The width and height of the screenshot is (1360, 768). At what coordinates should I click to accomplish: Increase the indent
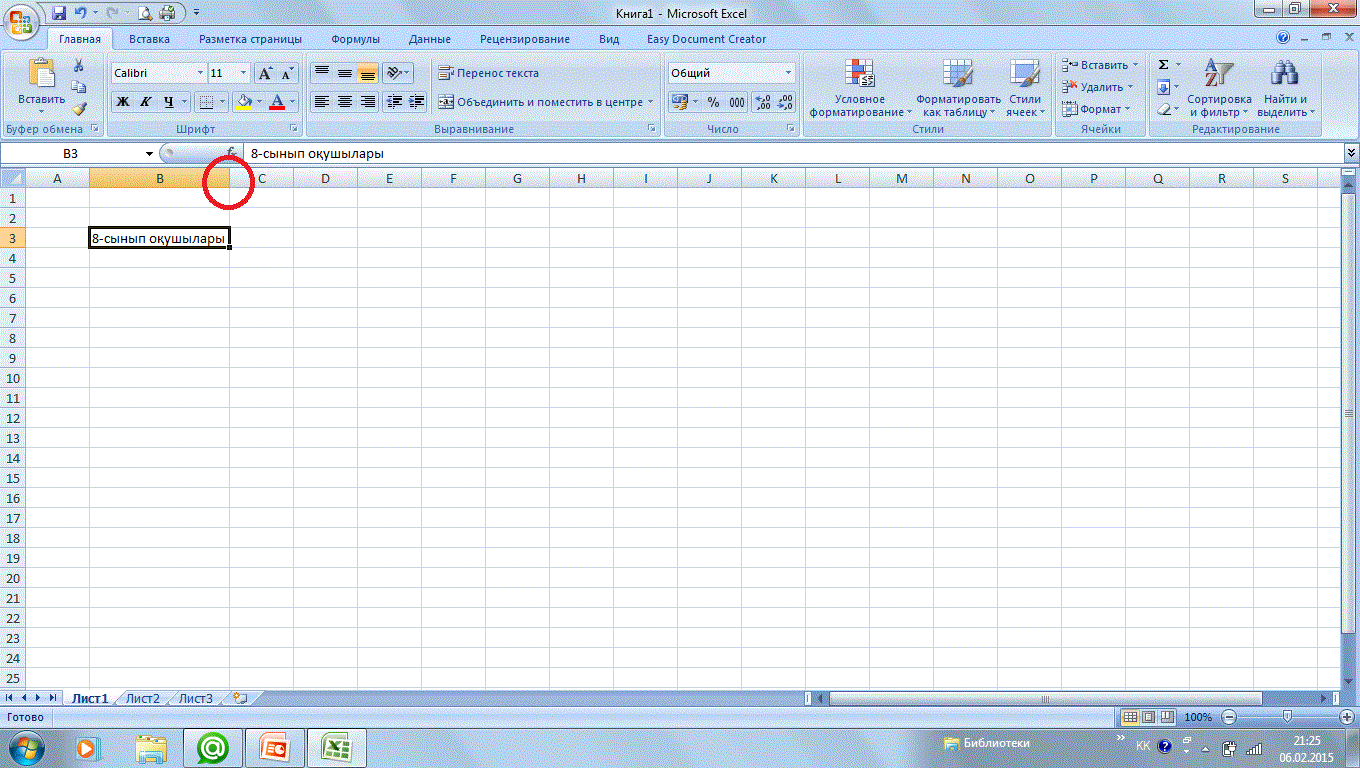417,102
